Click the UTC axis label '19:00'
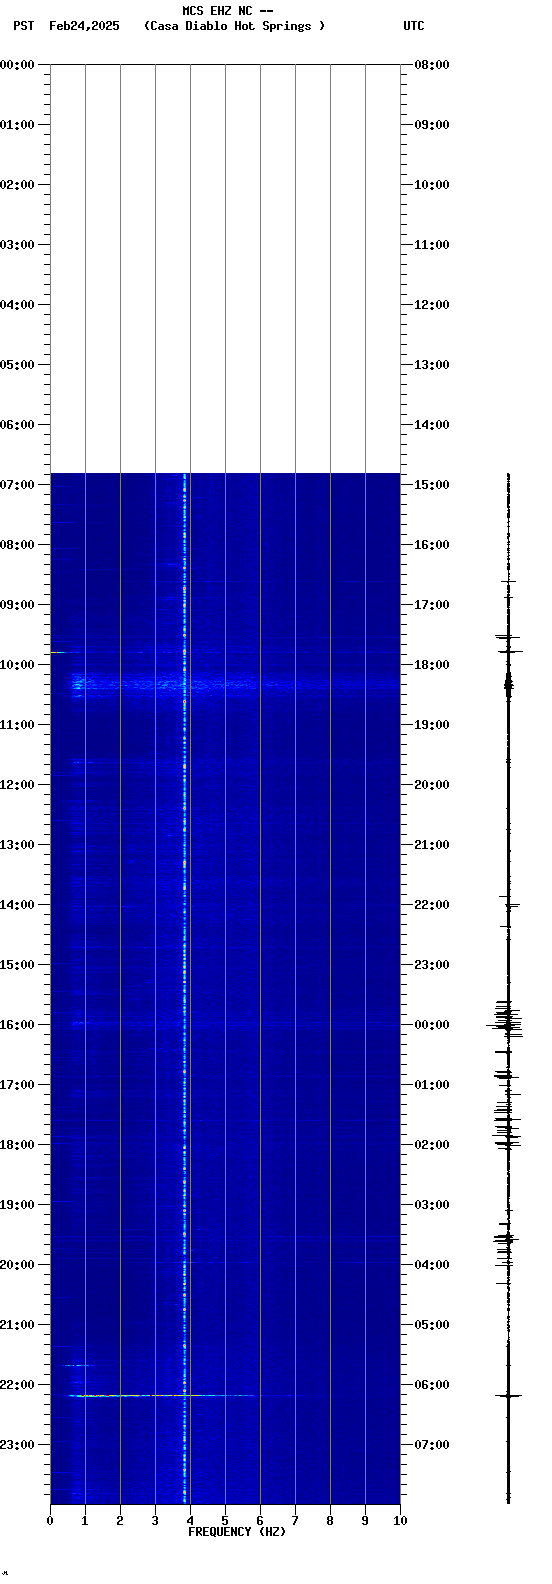The width and height of the screenshot is (552, 1584). (432, 725)
